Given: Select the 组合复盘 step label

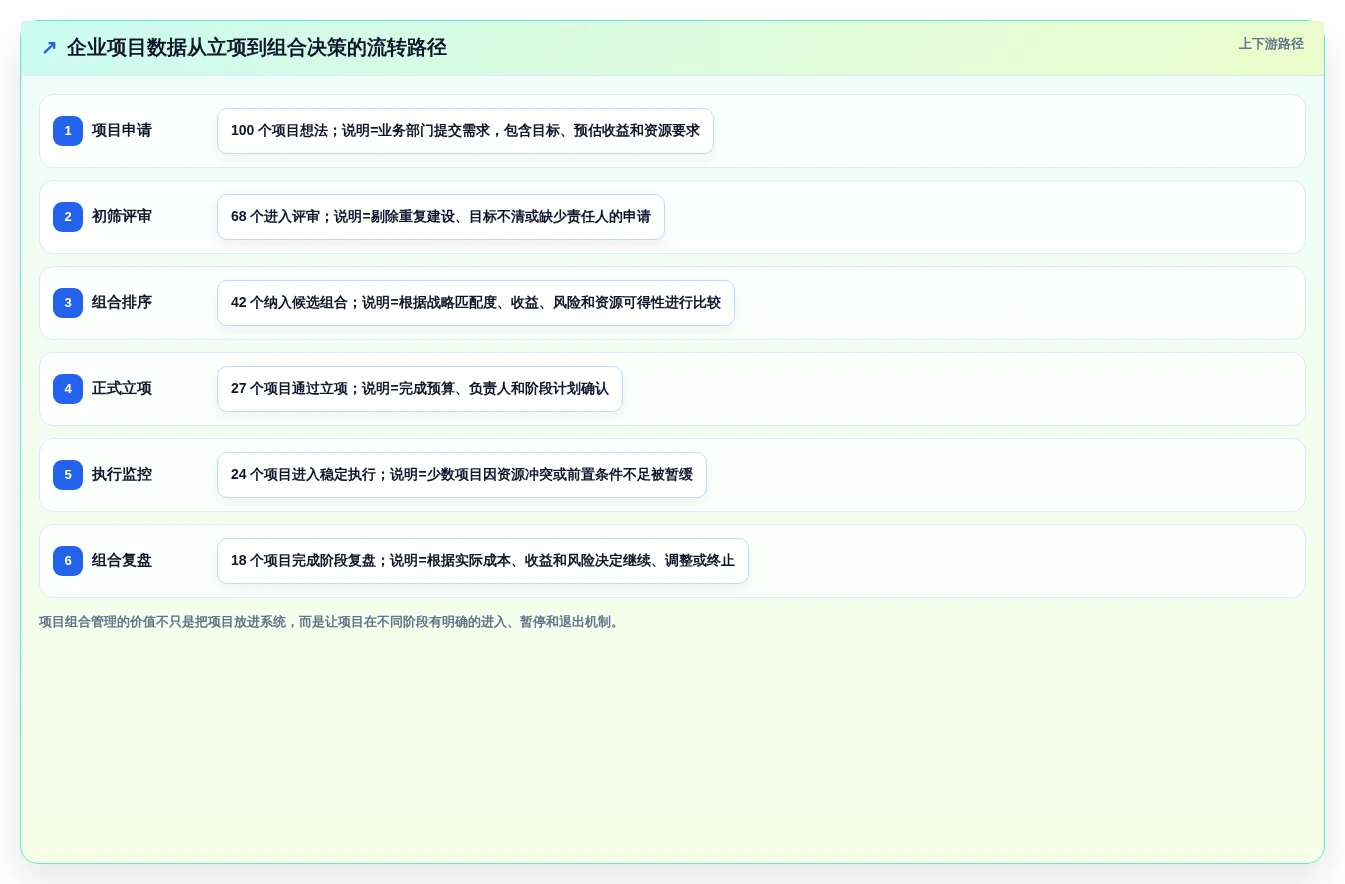Looking at the screenshot, I should click(122, 561).
